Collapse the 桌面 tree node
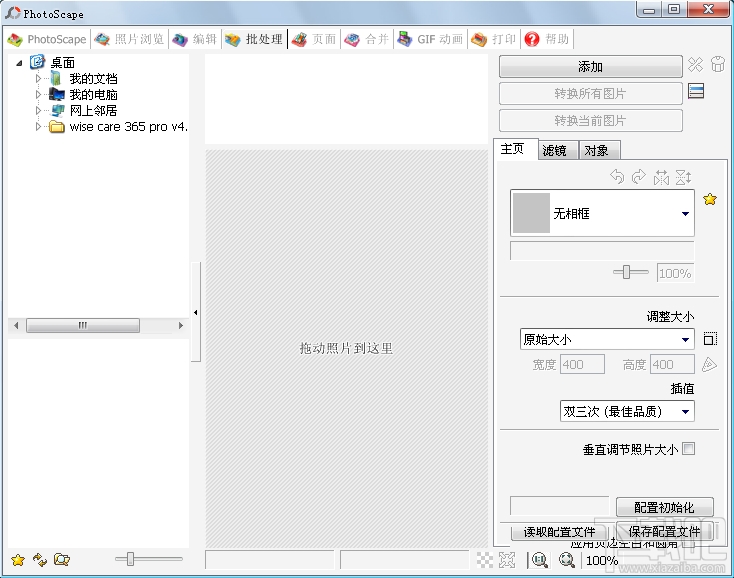Viewport: 734px width, 578px height. pos(19,63)
